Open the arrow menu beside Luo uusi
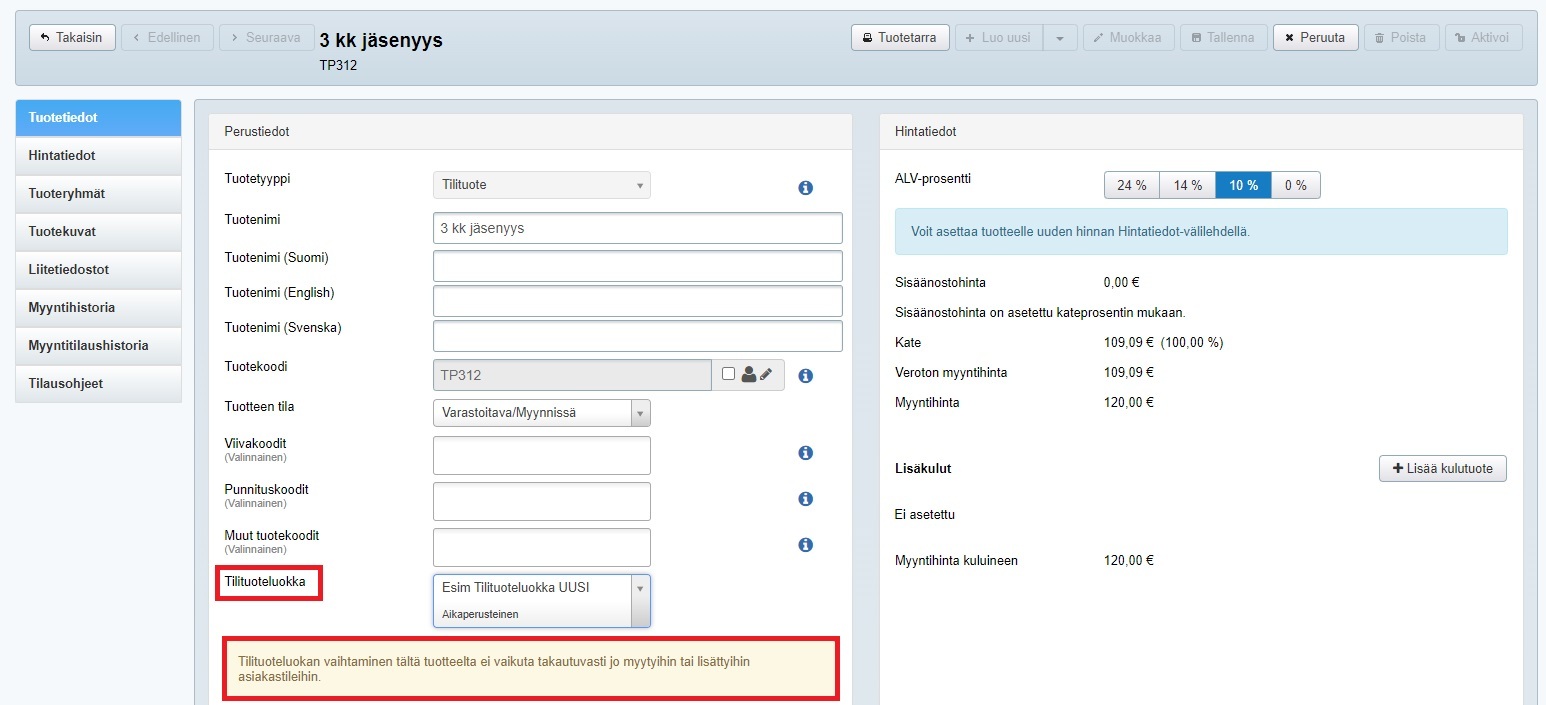The height and width of the screenshot is (705, 1546). (x=1060, y=38)
